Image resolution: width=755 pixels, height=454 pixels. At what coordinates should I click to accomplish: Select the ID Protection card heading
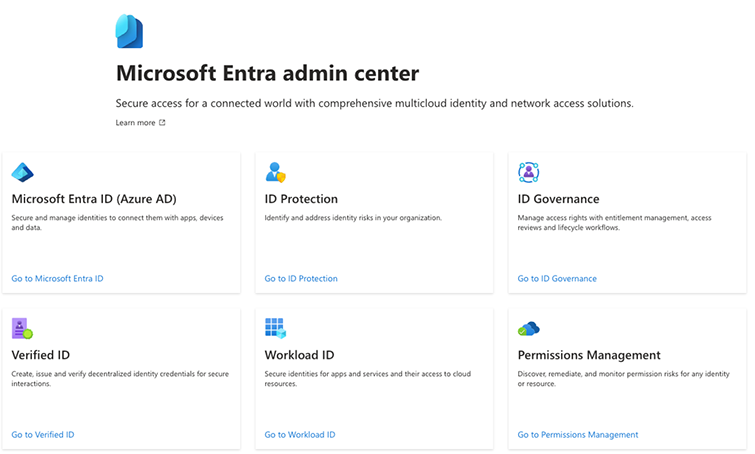click(301, 199)
